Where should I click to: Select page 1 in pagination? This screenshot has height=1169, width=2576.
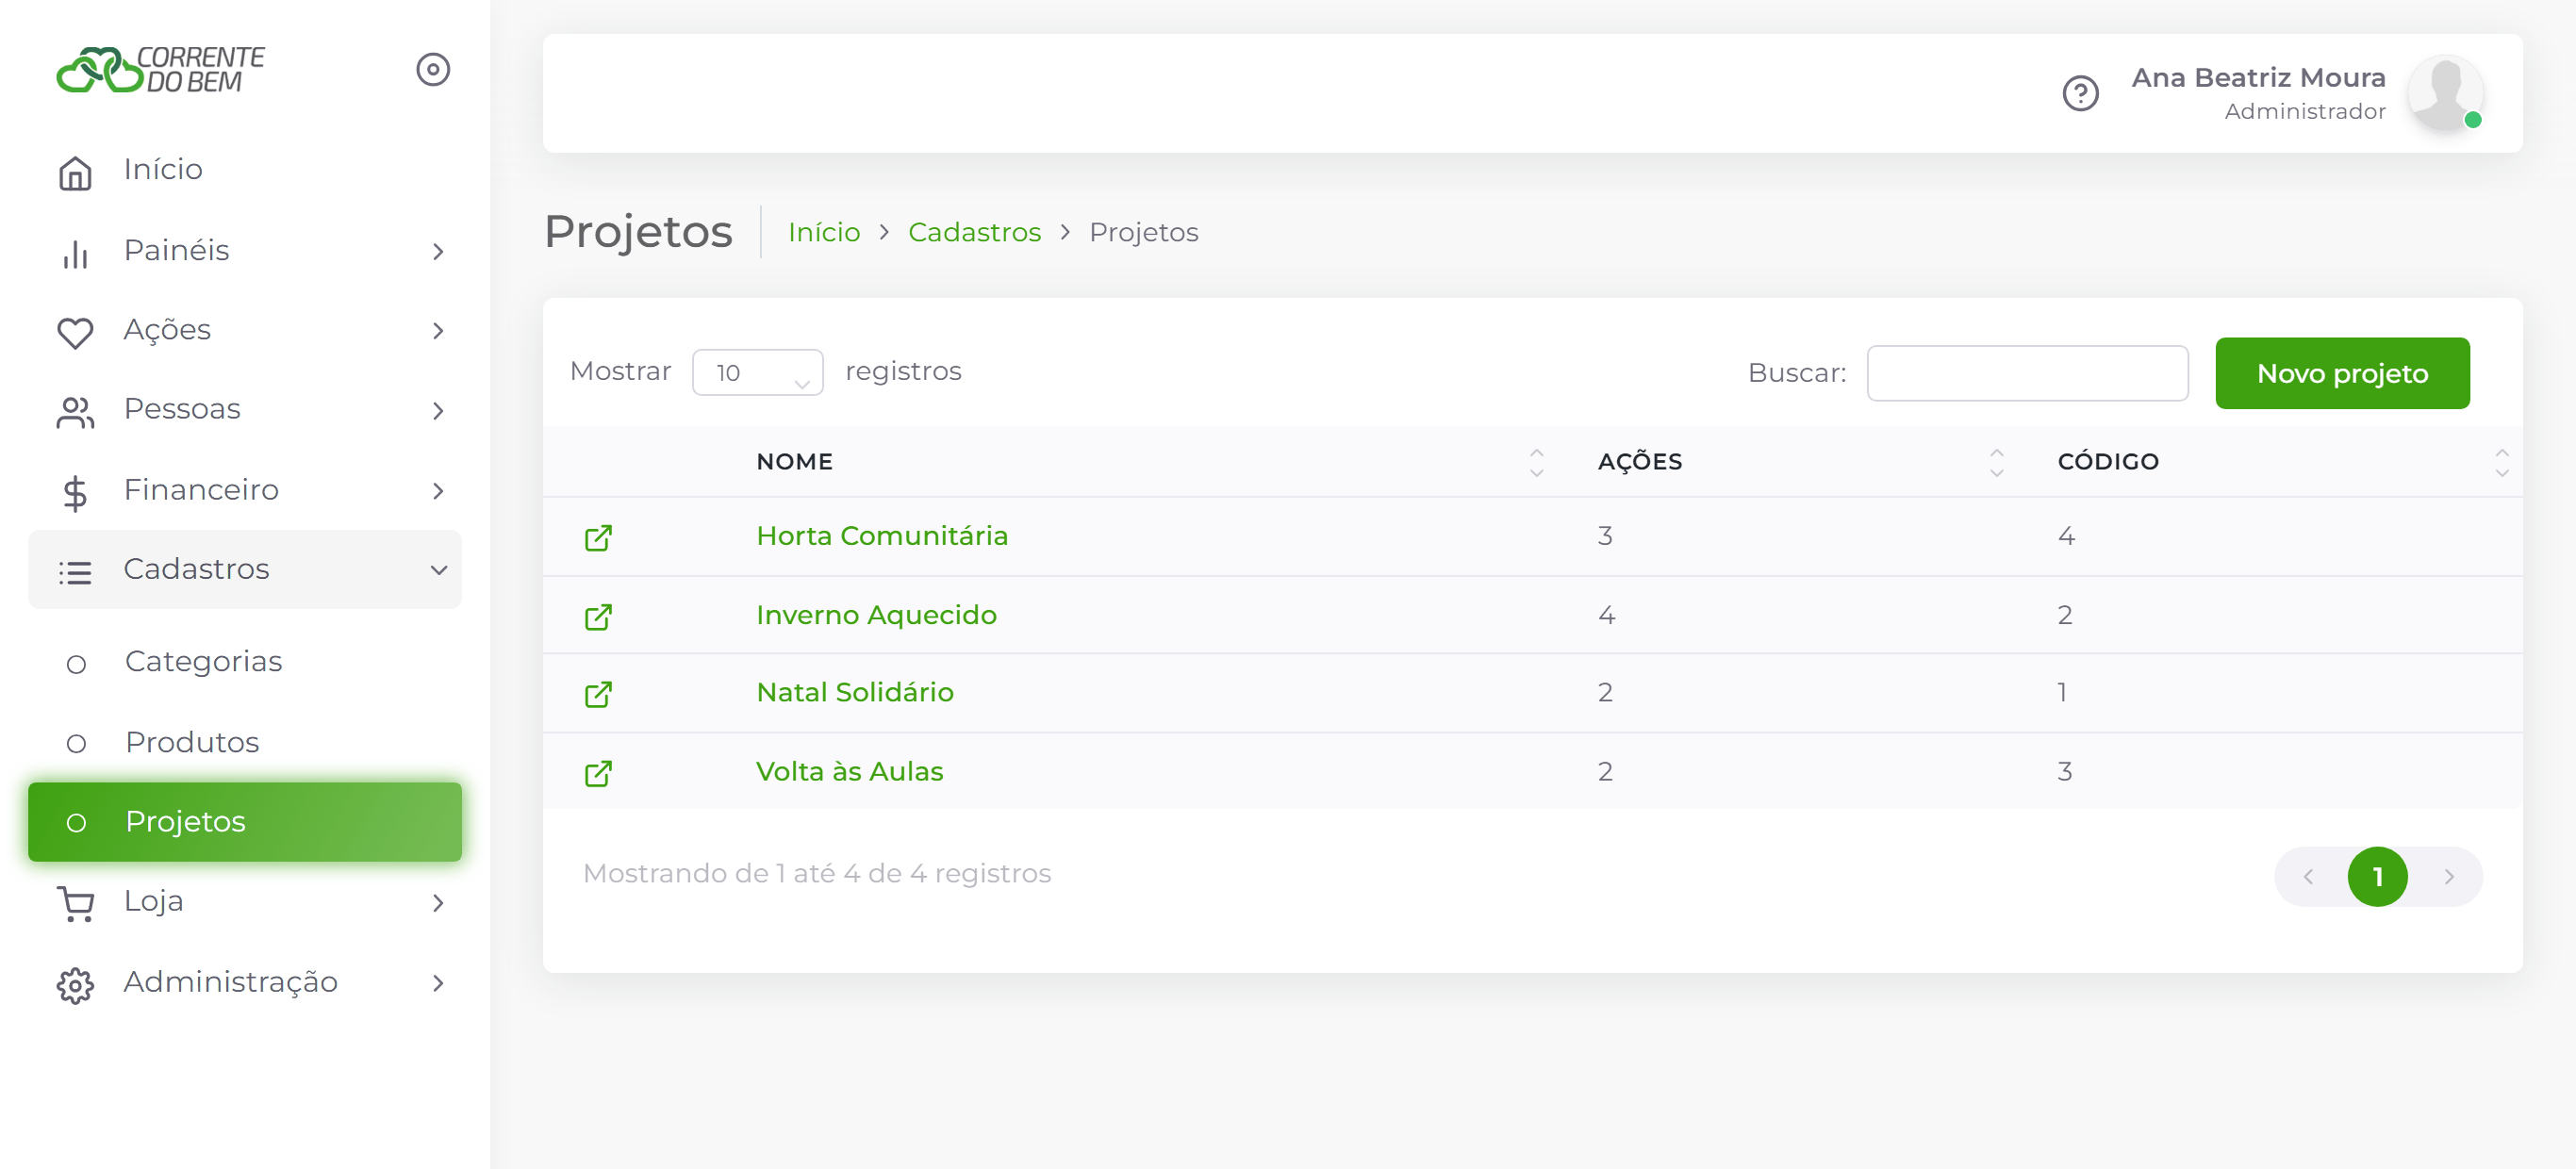(x=2377, y=877)
